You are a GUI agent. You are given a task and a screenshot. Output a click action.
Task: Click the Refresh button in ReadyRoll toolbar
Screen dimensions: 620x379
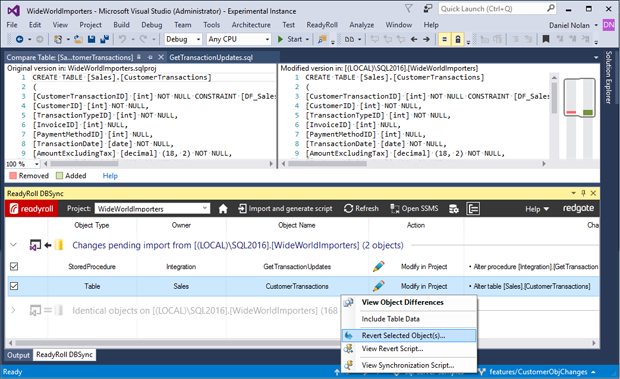click(361, 209)
